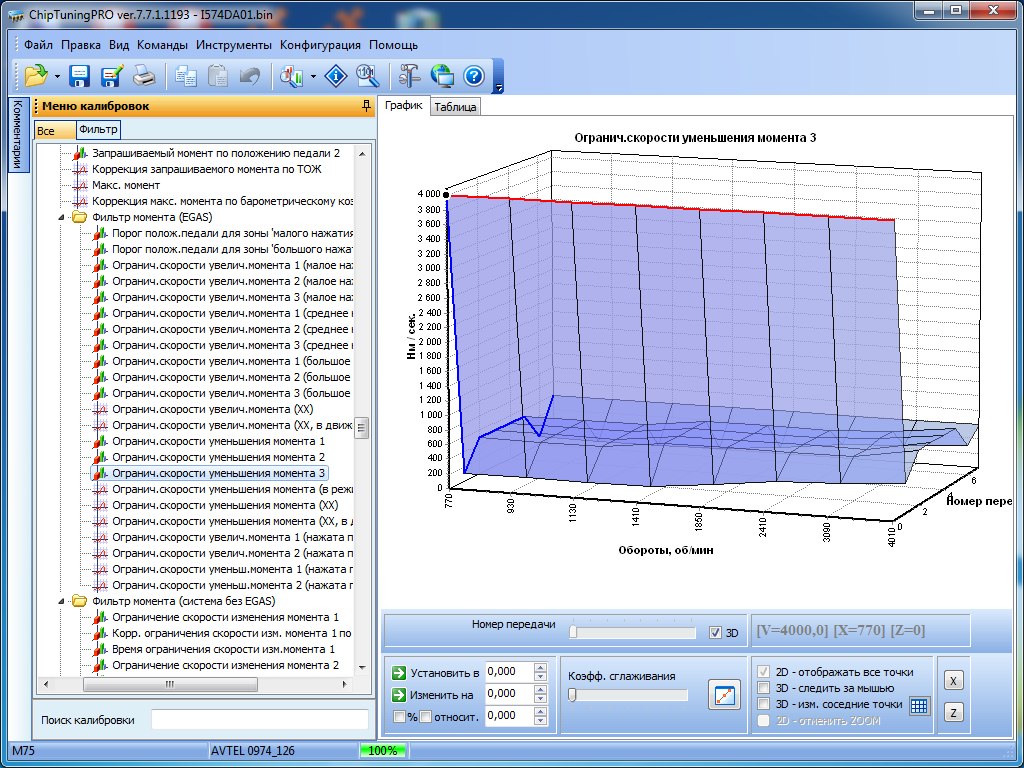Image resolution: width=1024 pixels, height=768 pixels.
Task: Click the Open file folder icon
Action: tap(36, 76)
